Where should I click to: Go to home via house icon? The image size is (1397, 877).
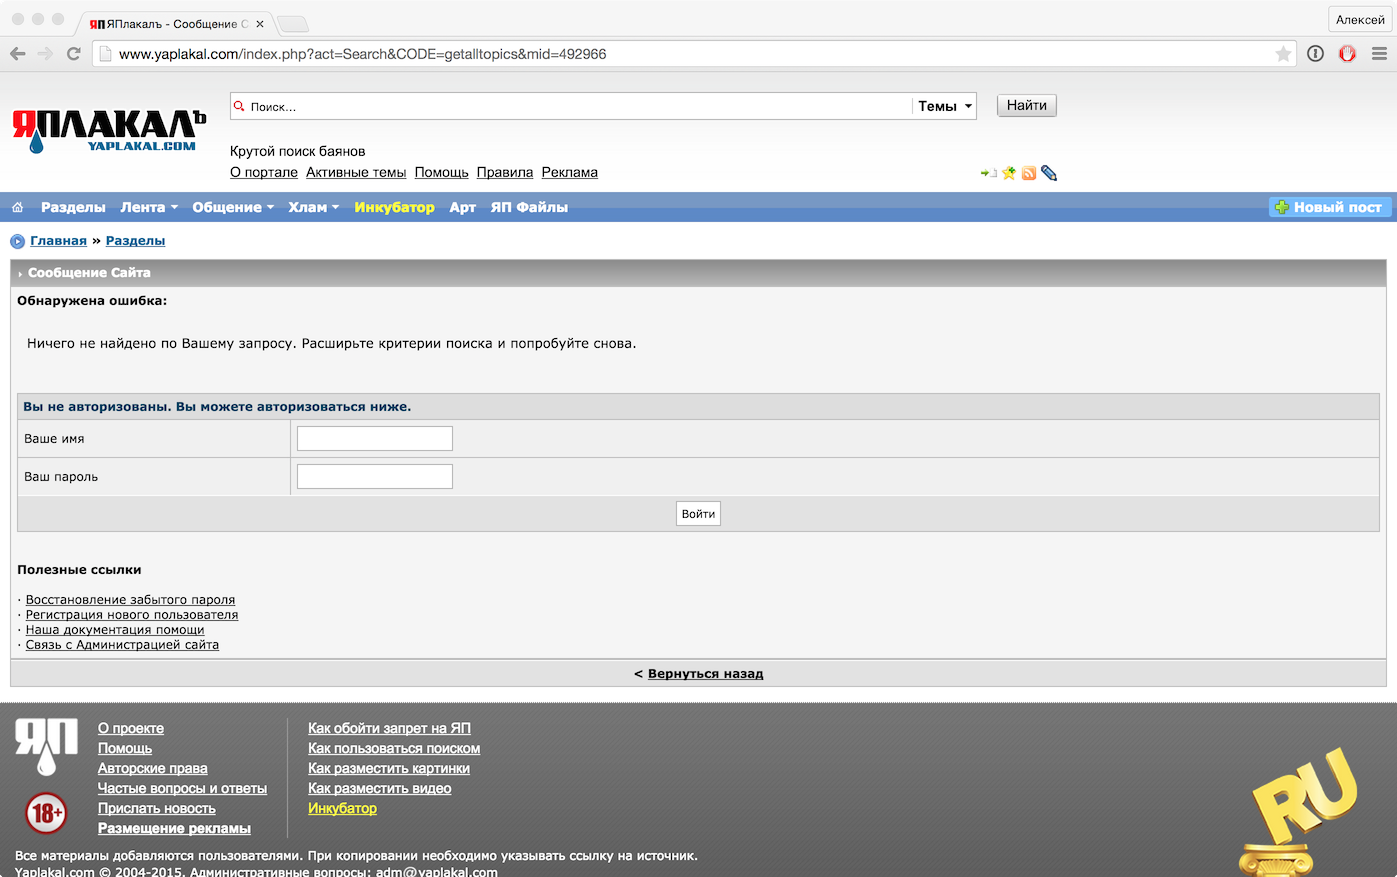coord(17,207)
